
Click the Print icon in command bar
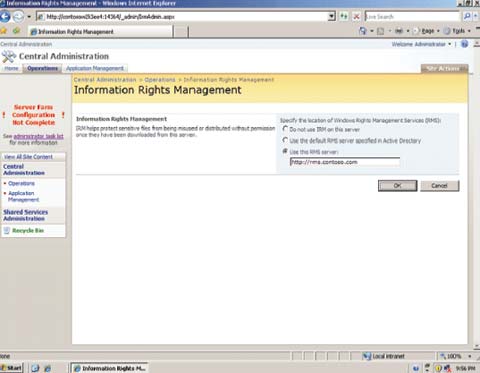coord(399,31)
